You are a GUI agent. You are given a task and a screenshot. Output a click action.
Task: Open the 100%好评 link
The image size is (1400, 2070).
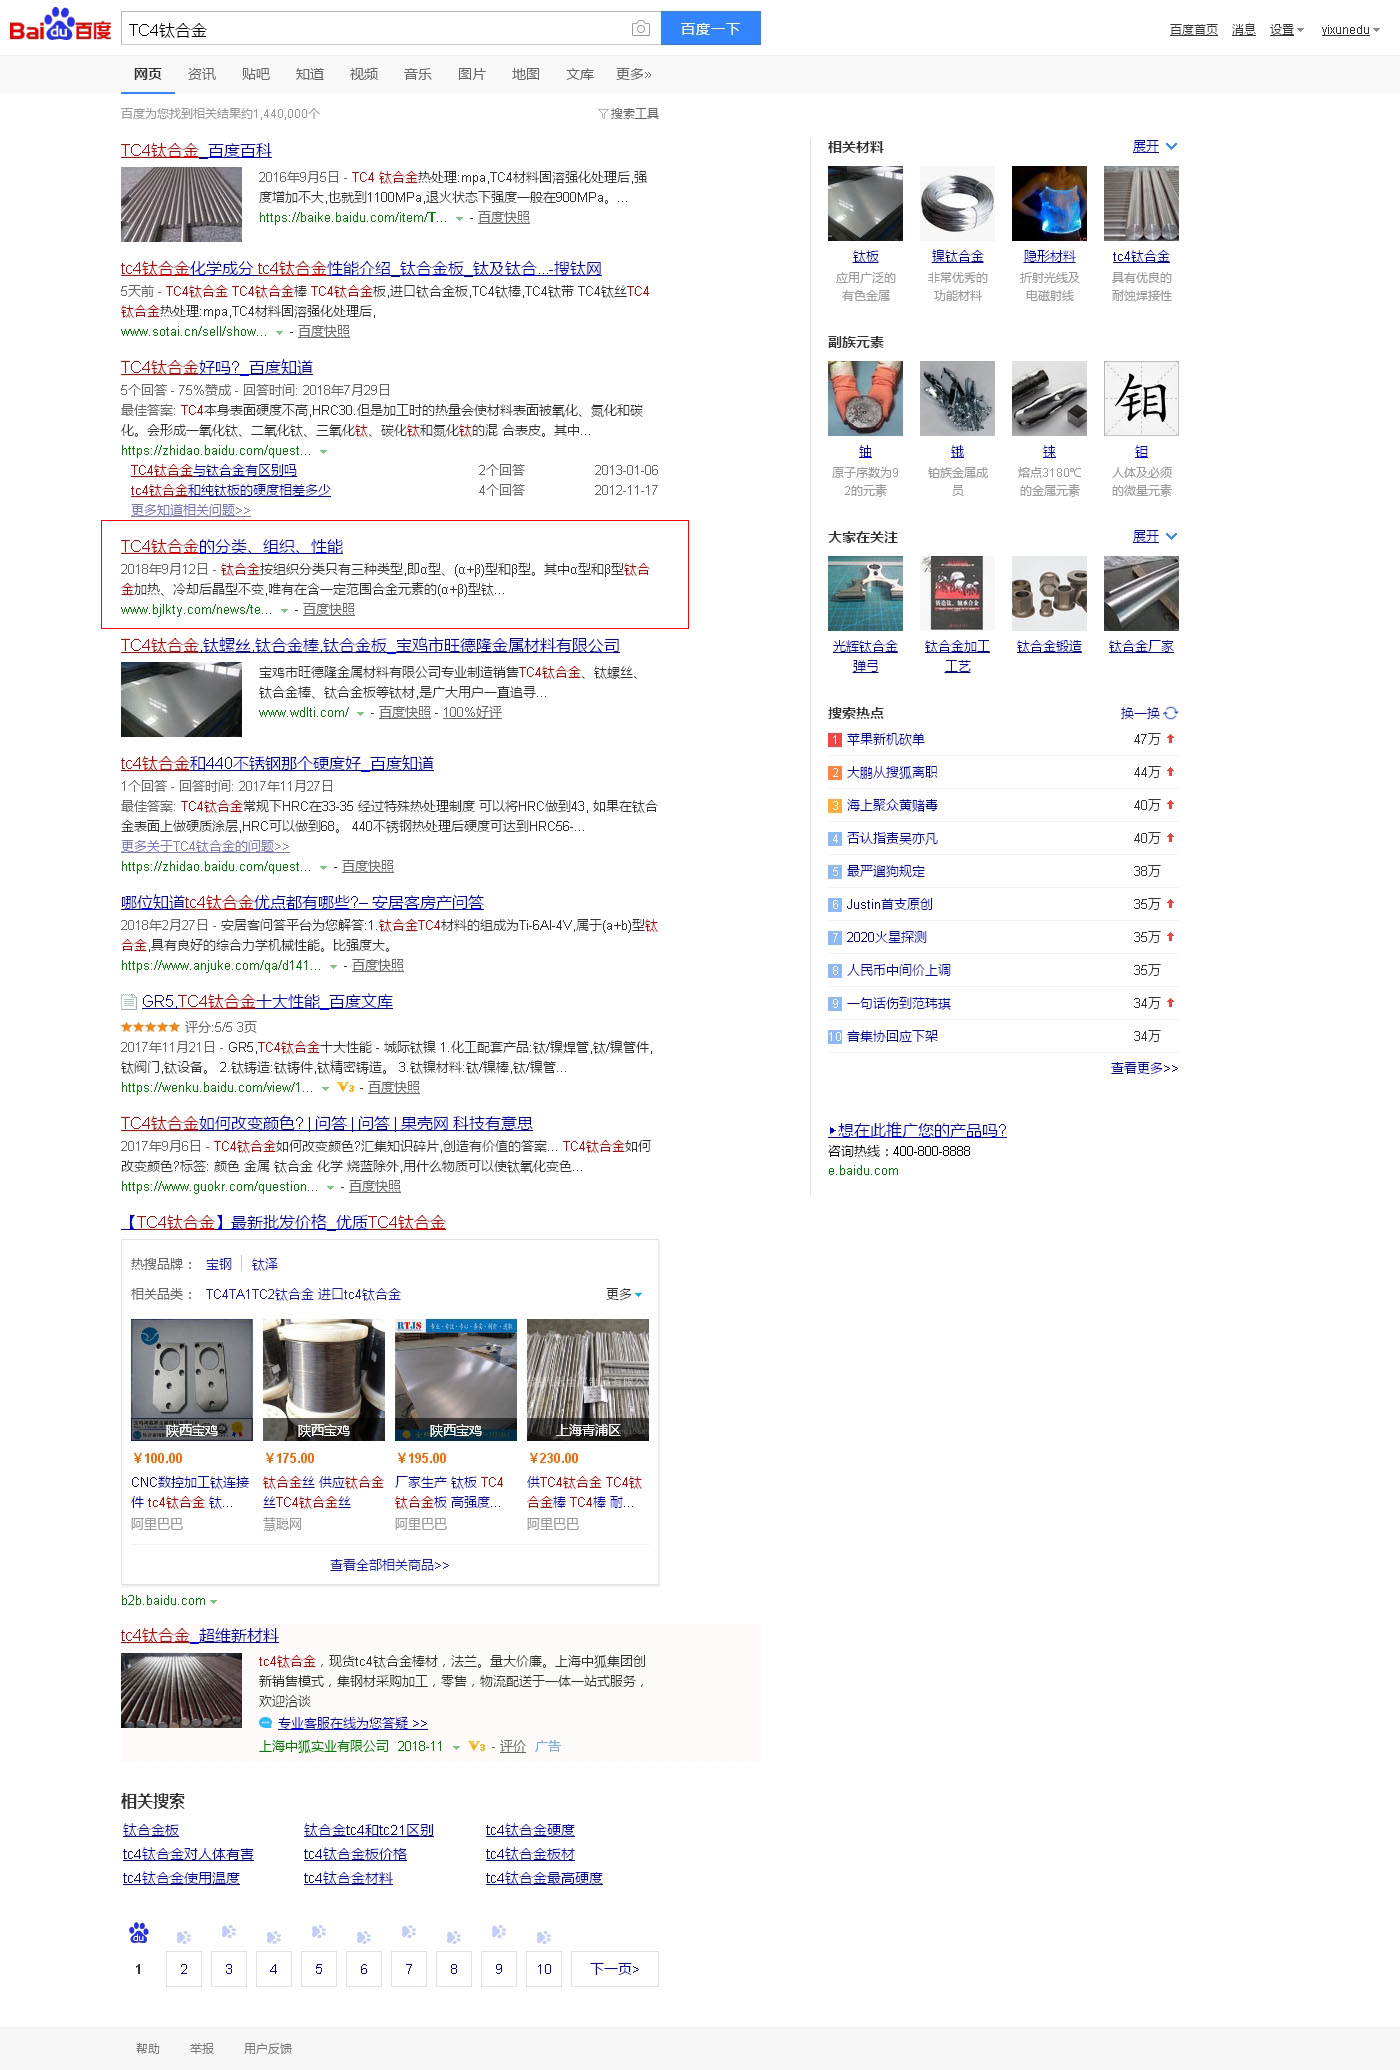[x=472, y=712]
